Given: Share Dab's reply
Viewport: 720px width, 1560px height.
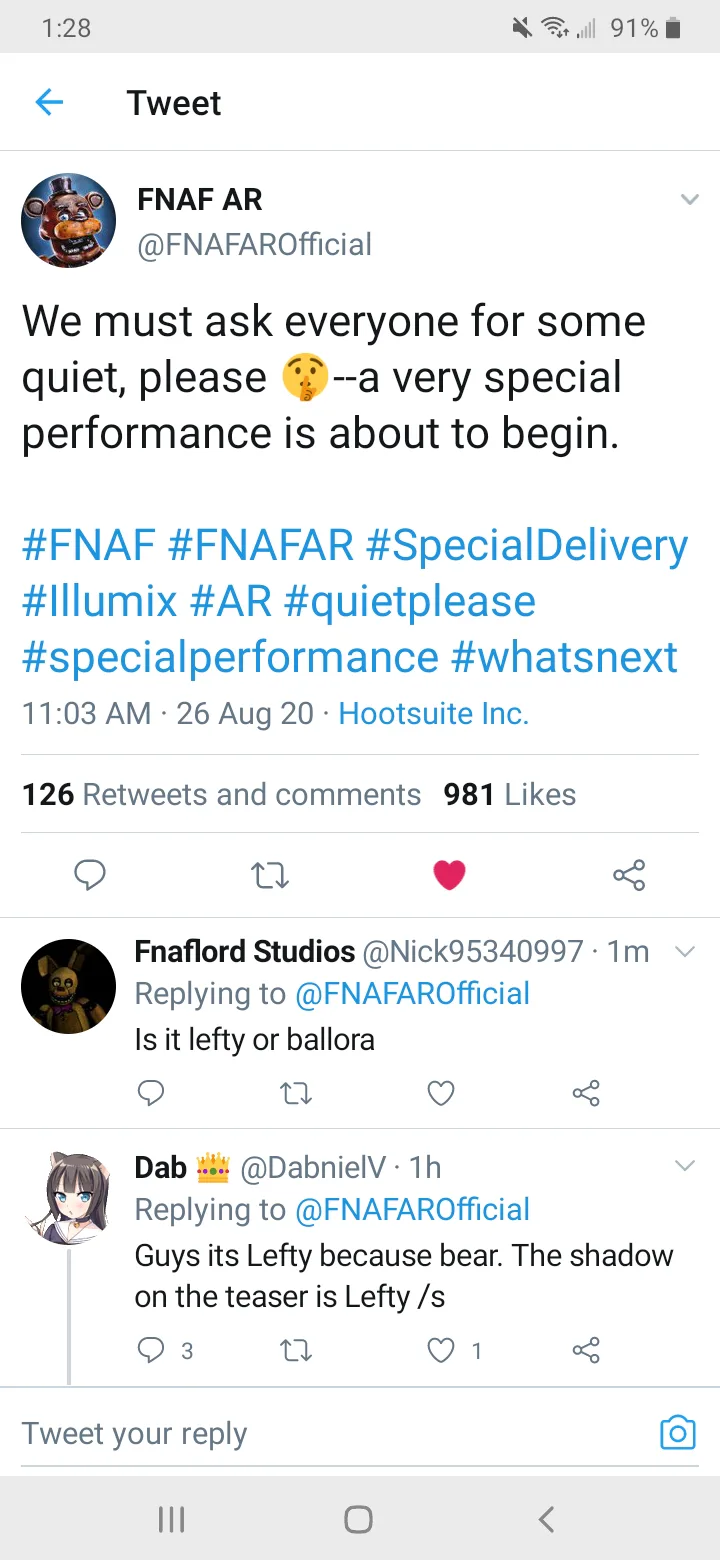Looking at the screenshot, I should coord(586,1351).
